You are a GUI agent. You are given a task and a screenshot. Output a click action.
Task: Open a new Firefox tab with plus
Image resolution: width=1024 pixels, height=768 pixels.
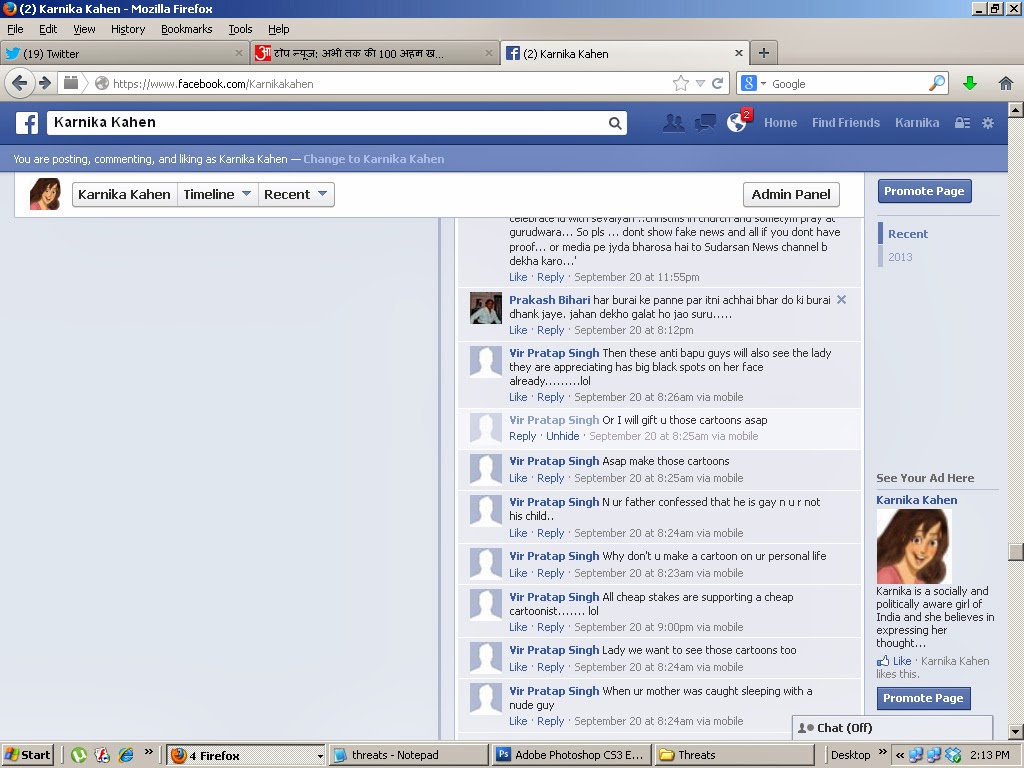pos(763,53)
